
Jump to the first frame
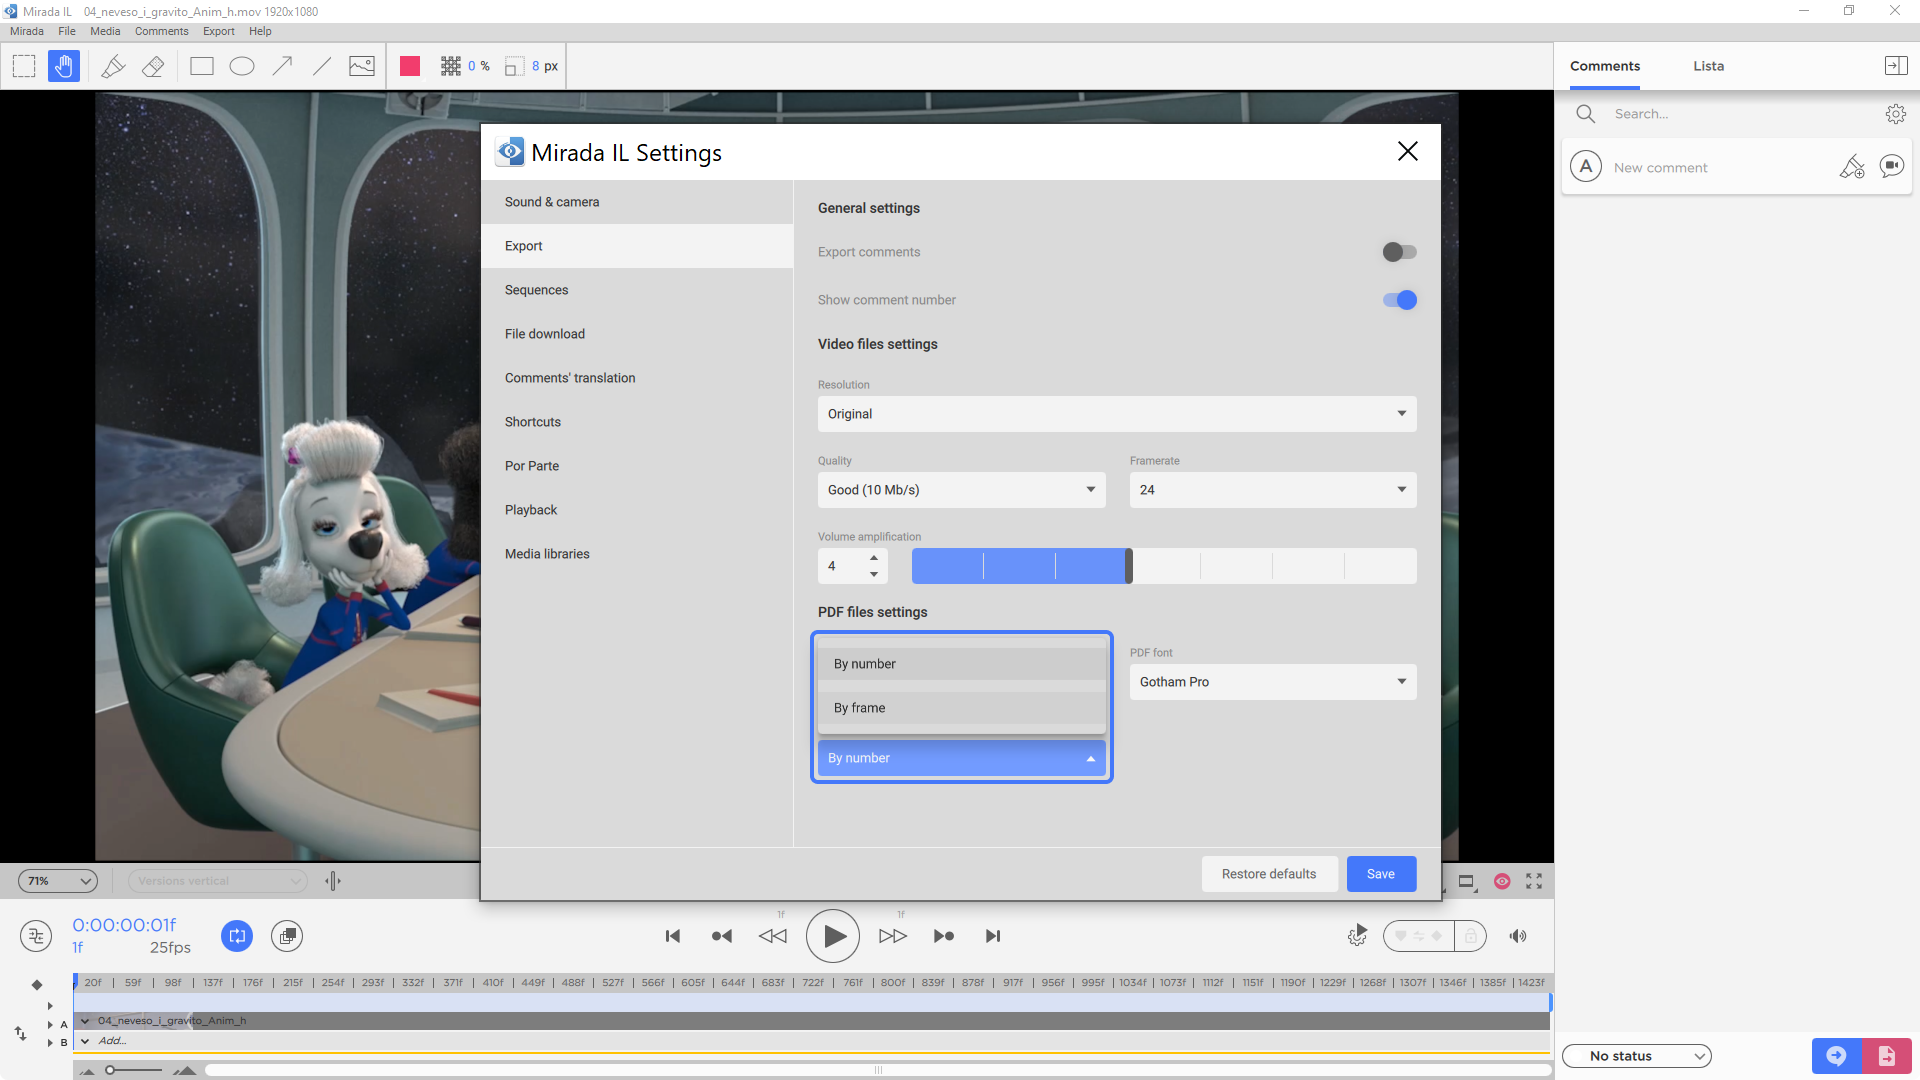pyautogui.click(x=673, y=936)
